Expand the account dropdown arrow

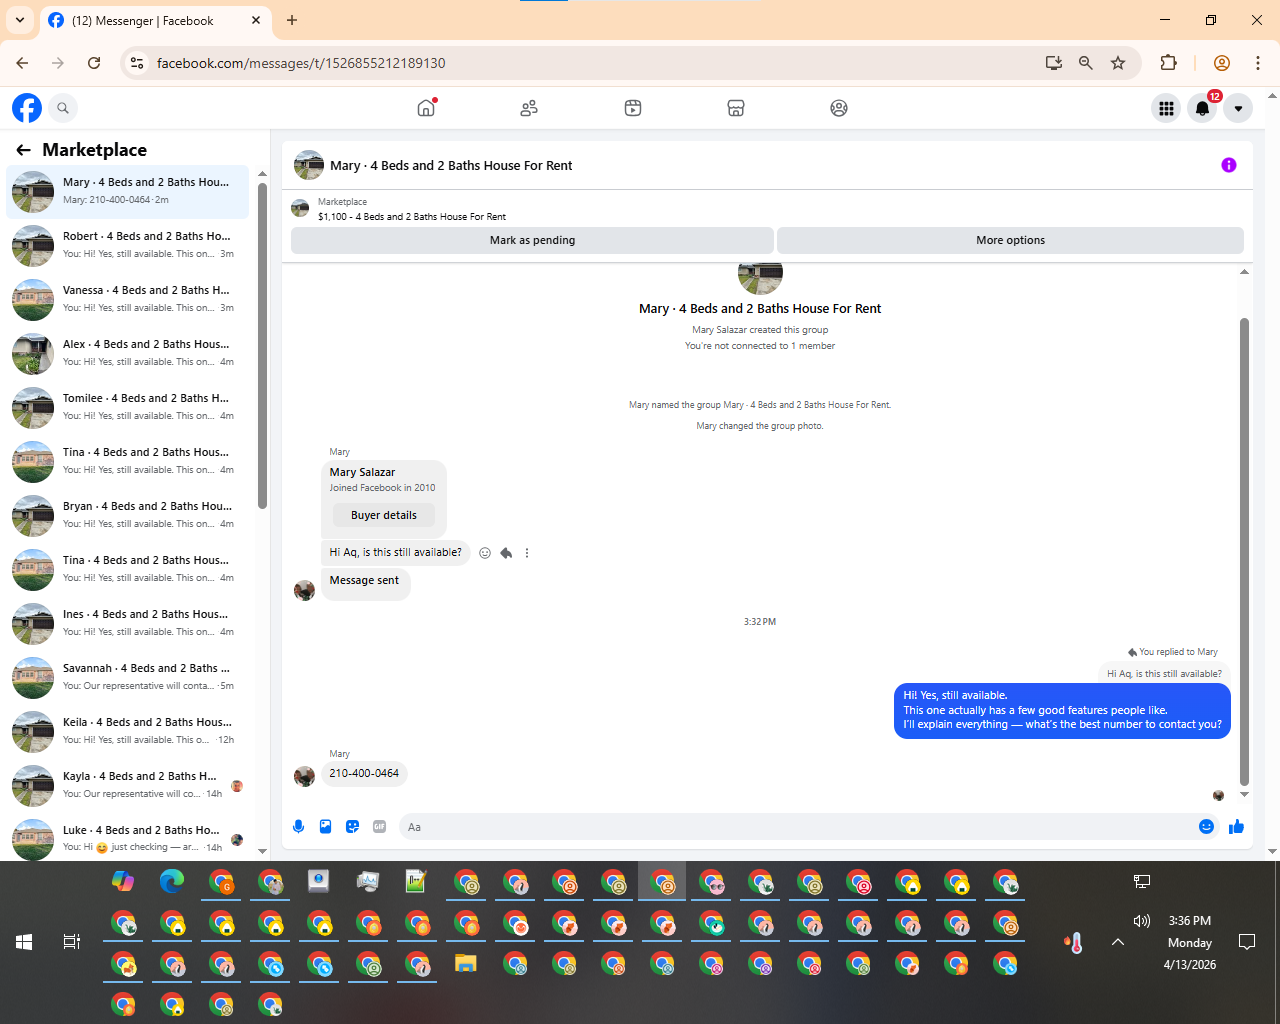(1238, 108)
